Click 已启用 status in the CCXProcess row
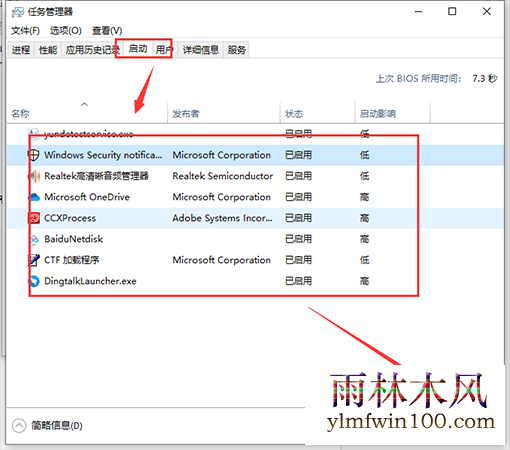510x450 pixels. [298, 218]
